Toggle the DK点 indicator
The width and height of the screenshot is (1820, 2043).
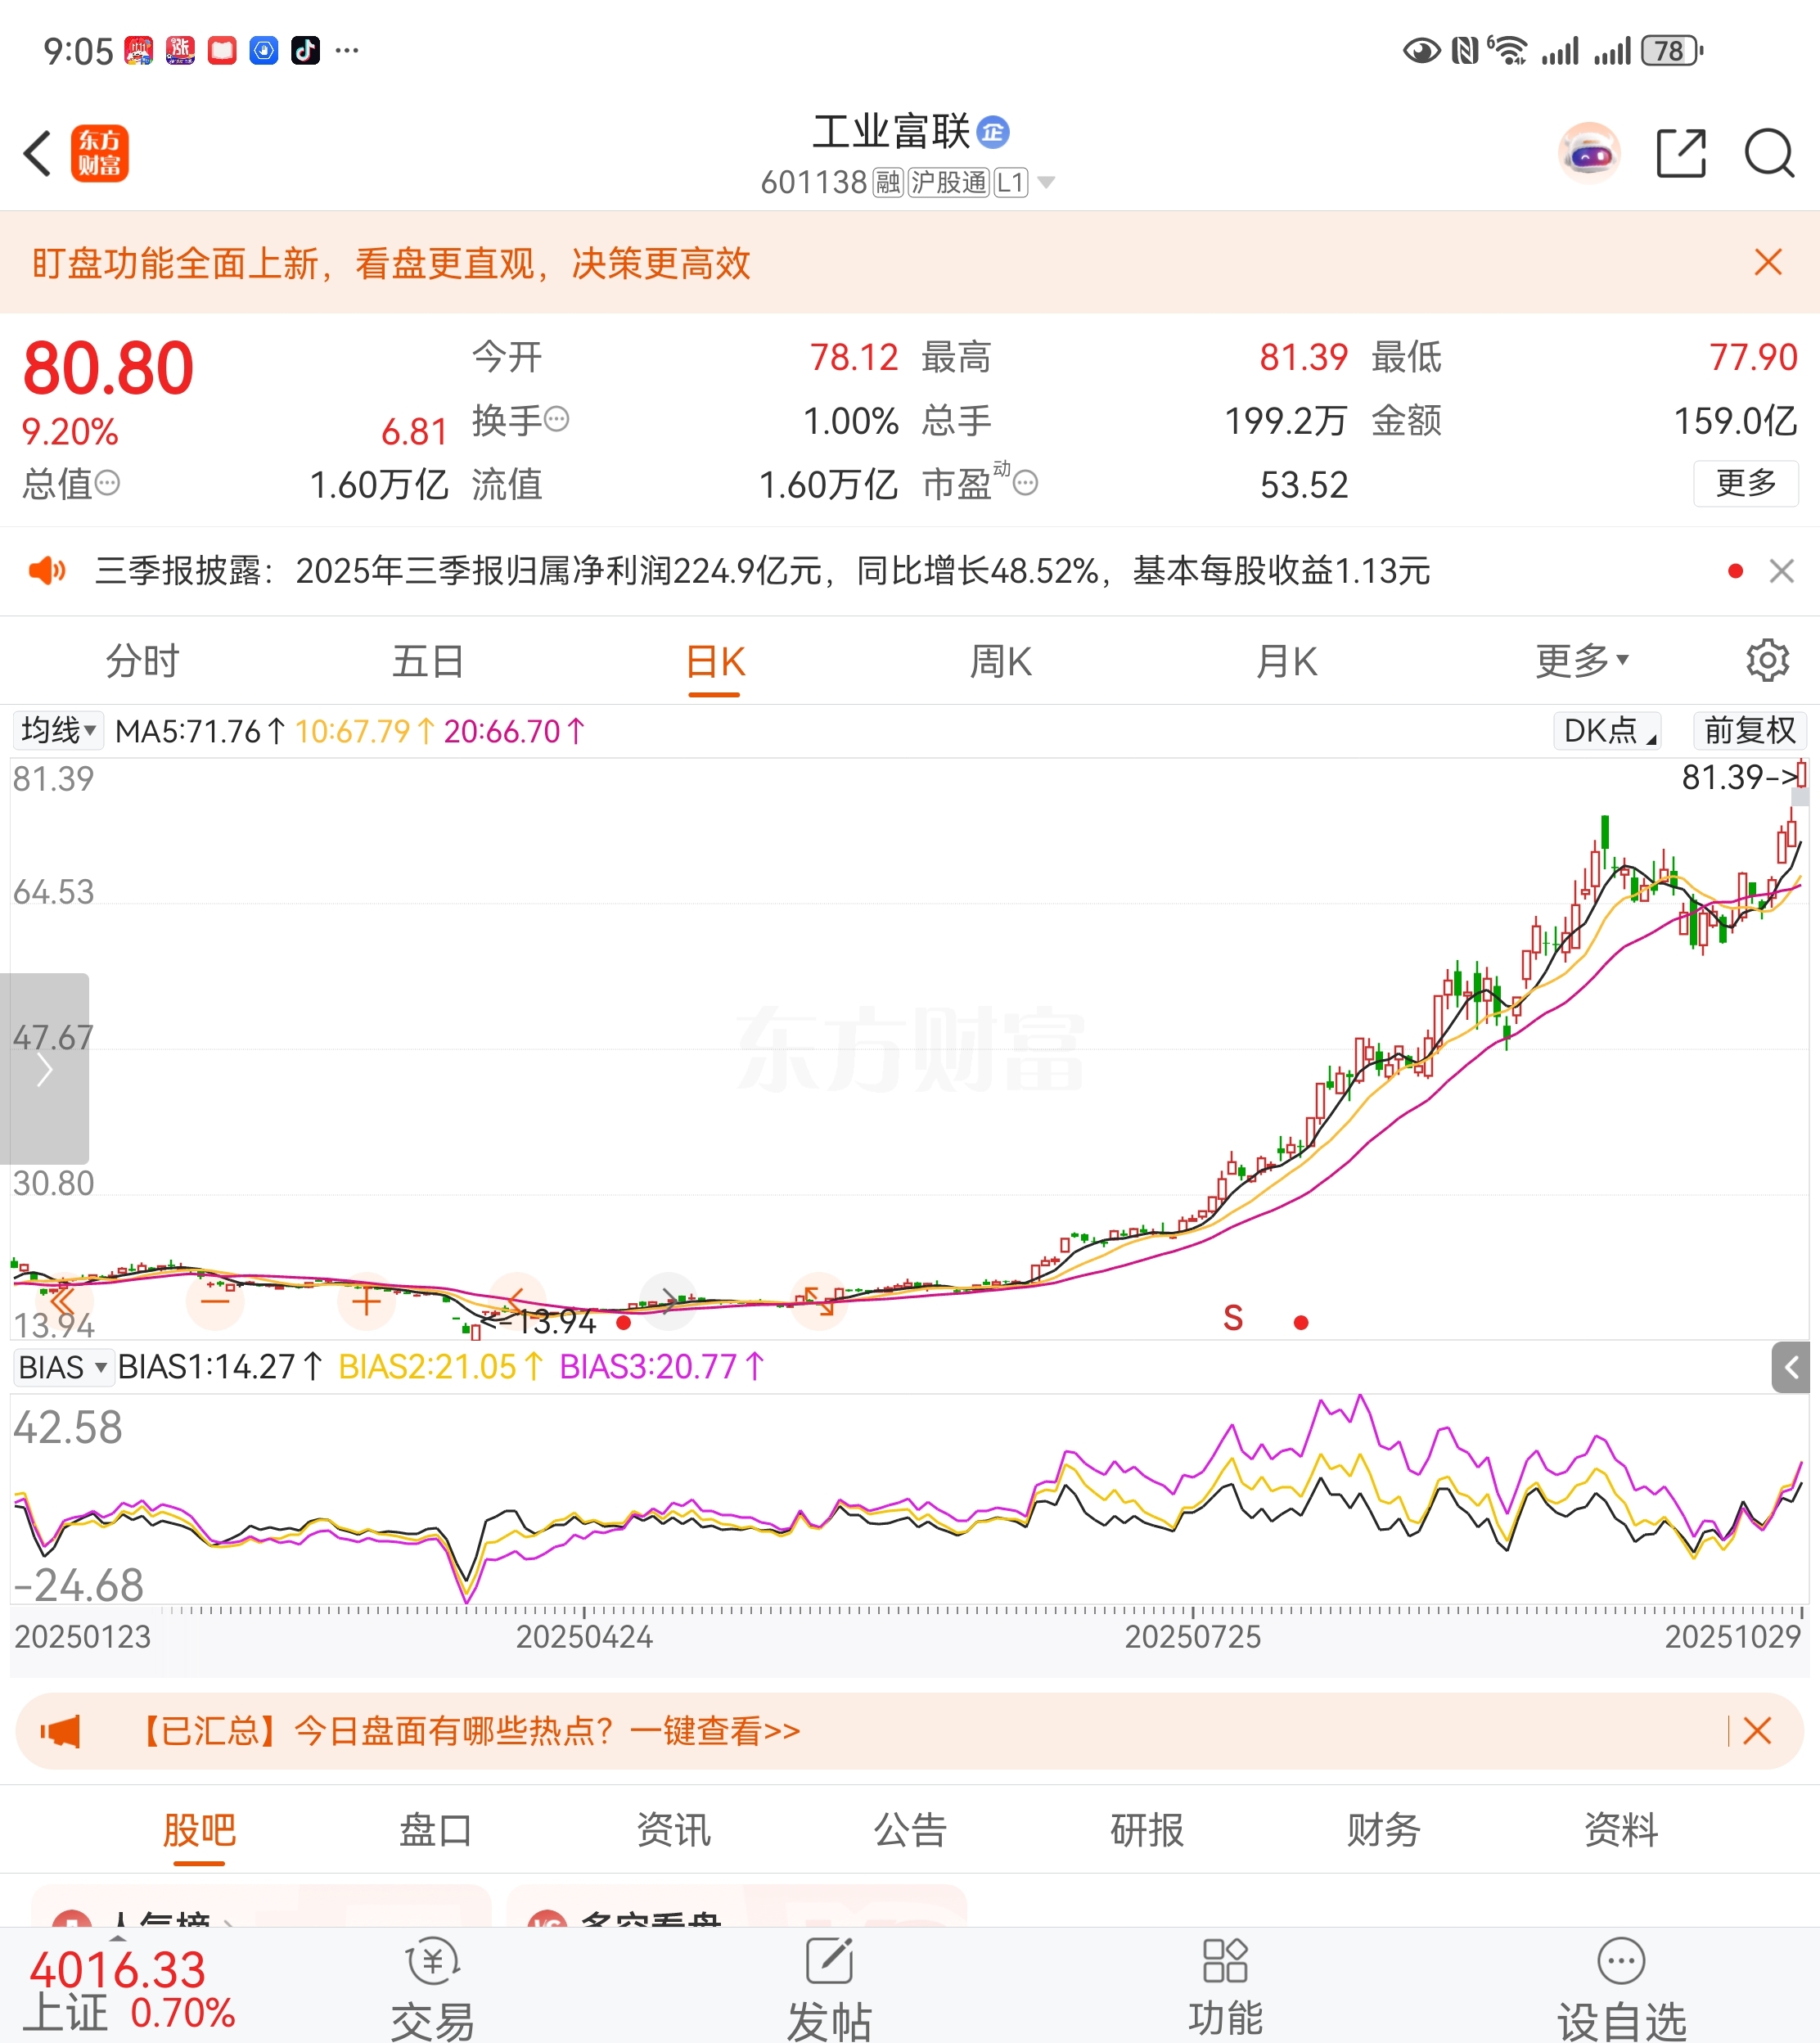click(1607, 731)
